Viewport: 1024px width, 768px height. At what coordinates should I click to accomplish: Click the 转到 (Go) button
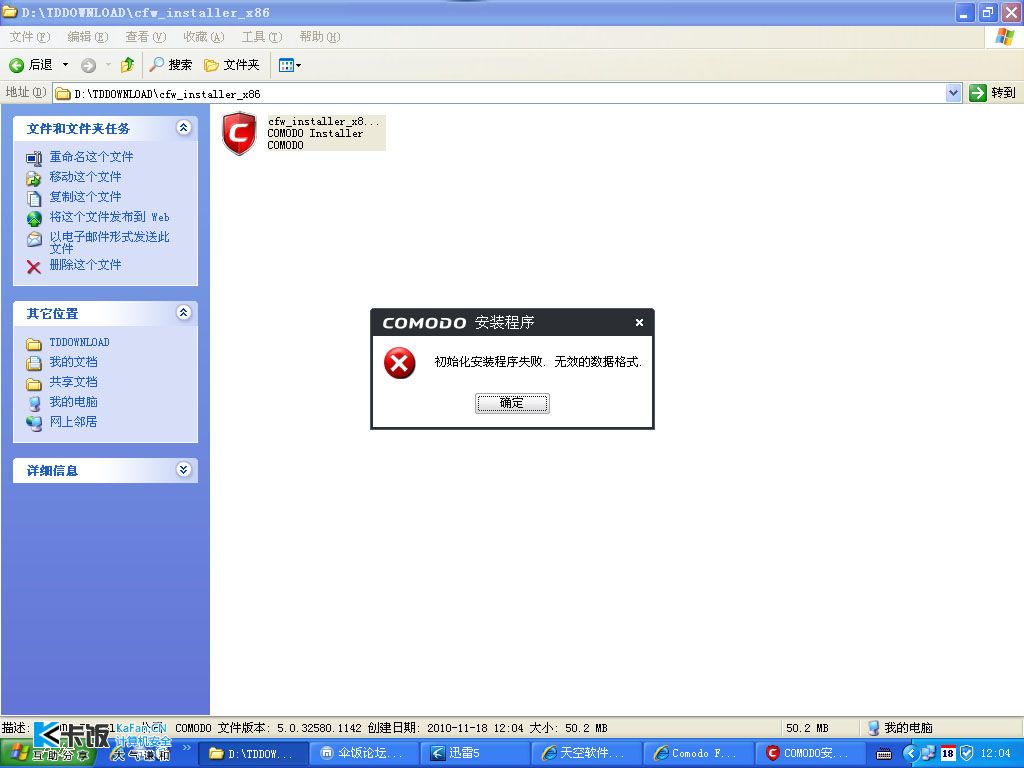pyautogui.click(x=992, y=93)
